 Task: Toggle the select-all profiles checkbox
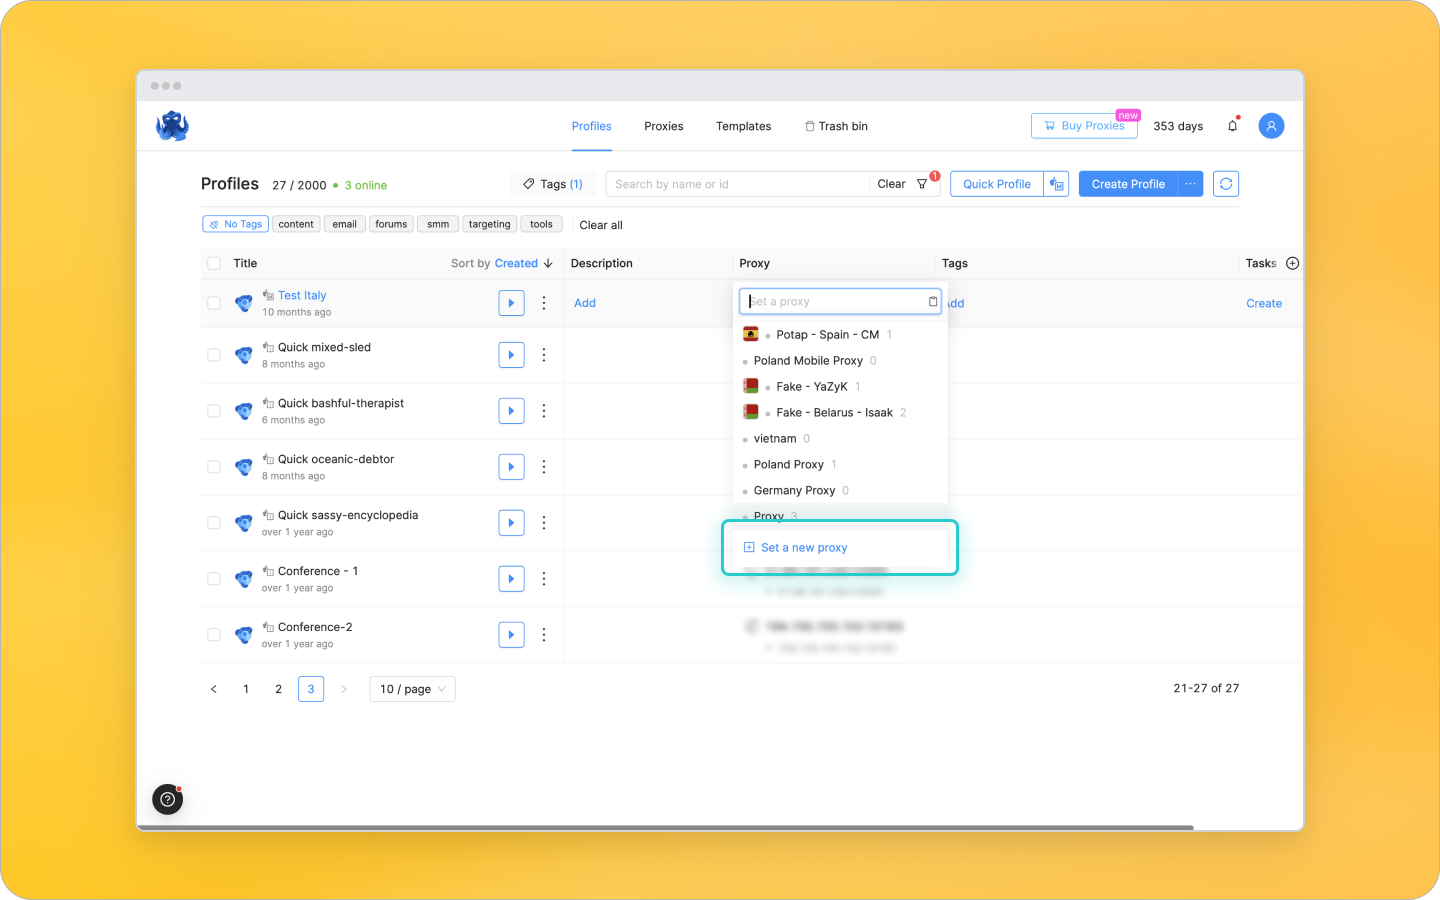click(214, 263)
